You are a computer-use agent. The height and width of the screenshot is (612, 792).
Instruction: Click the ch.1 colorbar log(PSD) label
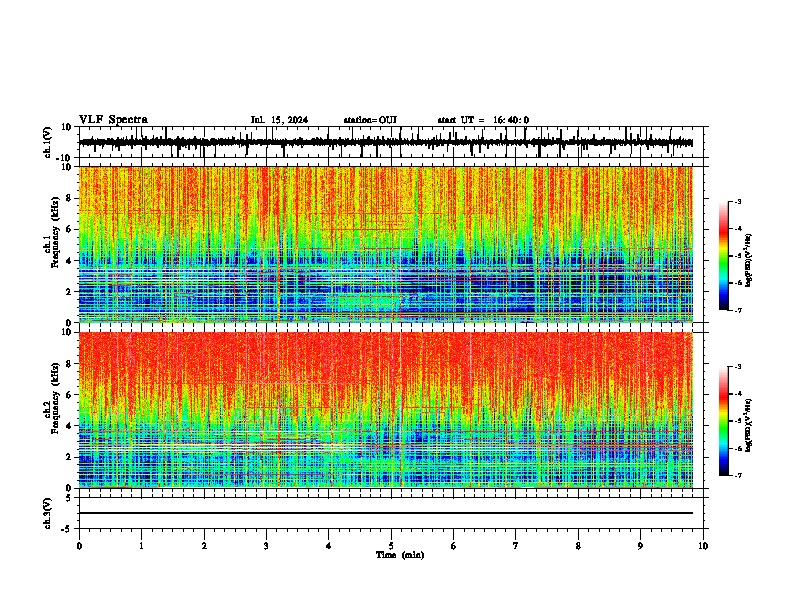pyautogui.click(x=749, y=260)
